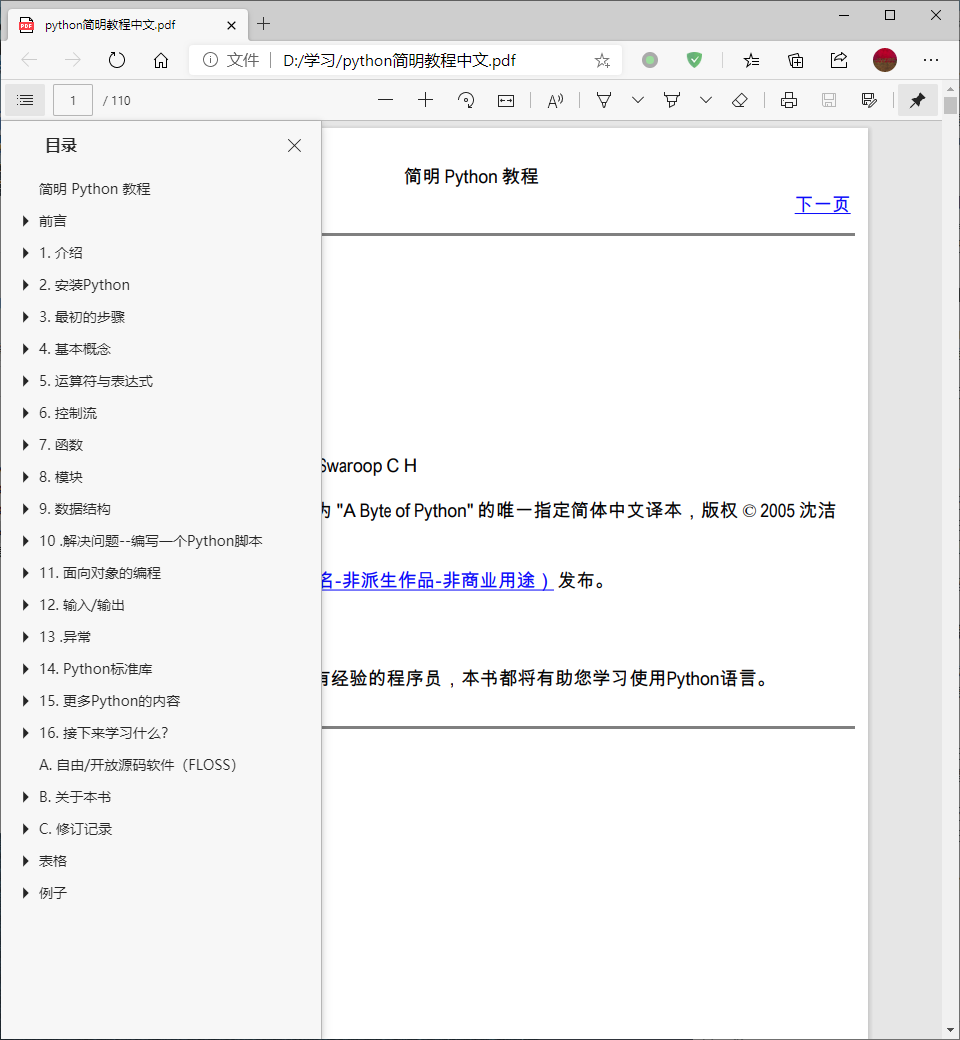Expand the 6. 控制流 chapter
960x1040 pixels.
[25, 413]
